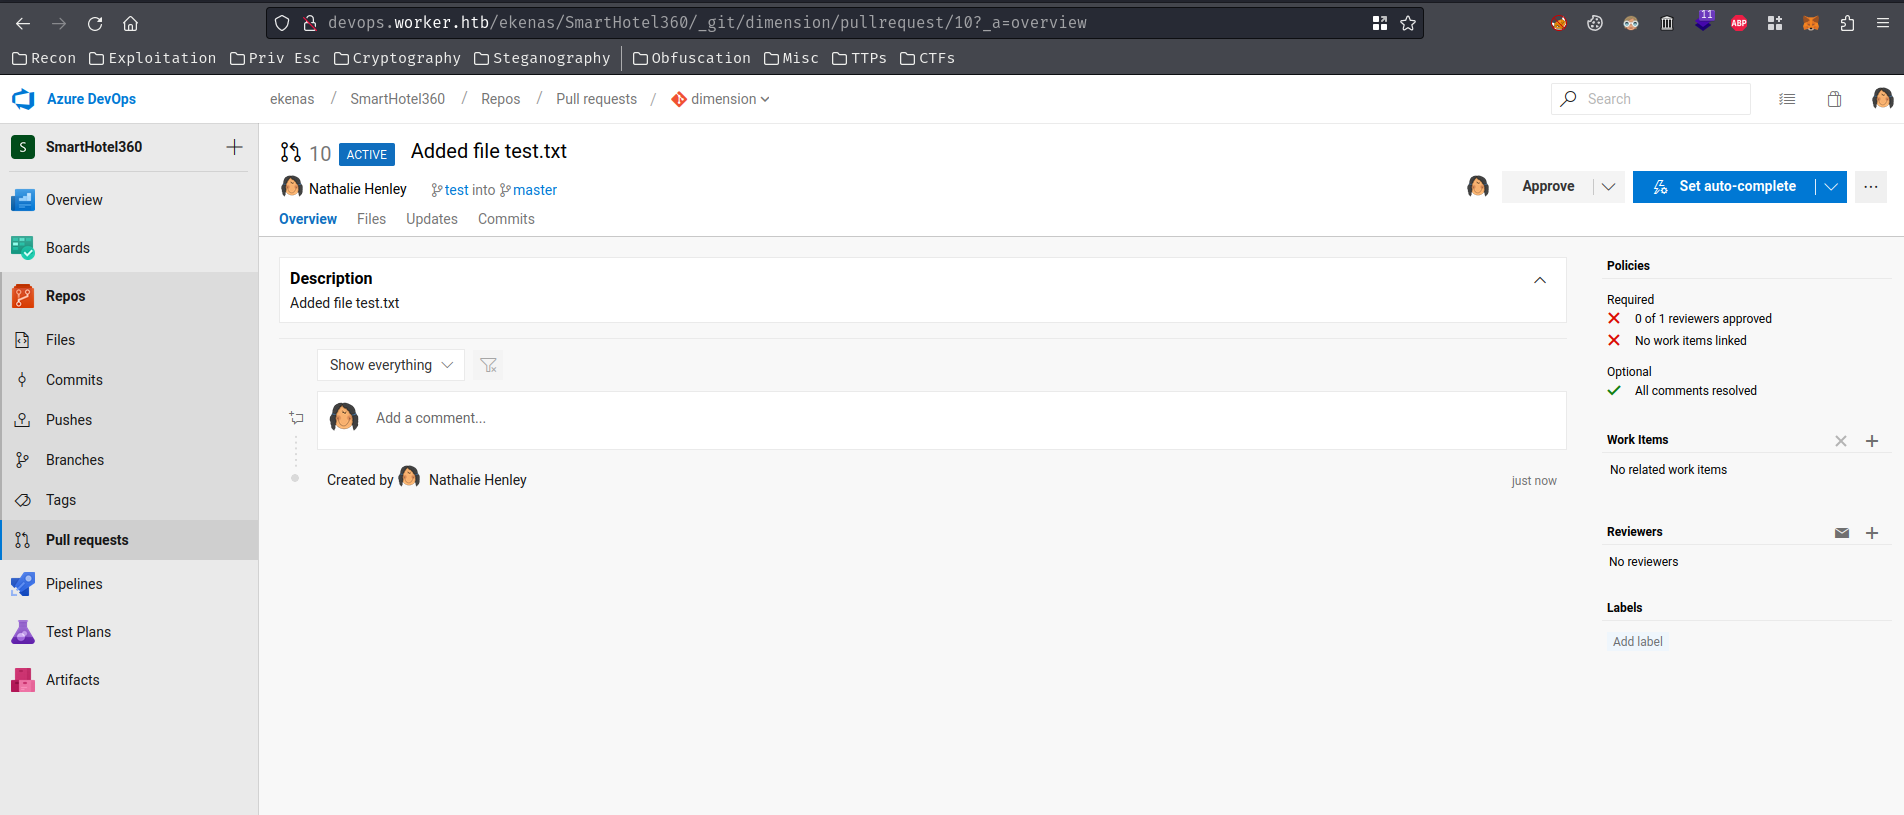Go to Pull requests breadcrumb
1904x815 pixels.
(596, 99)
